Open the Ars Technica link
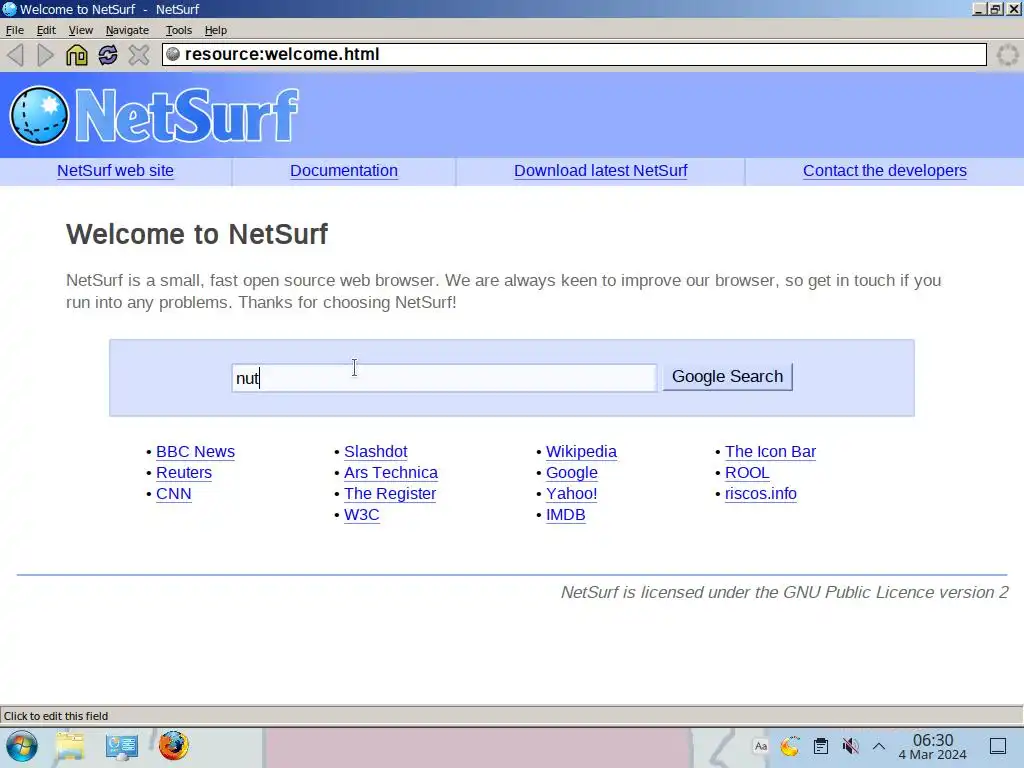This screenshot has width=1024, height=768. point(391,472)
